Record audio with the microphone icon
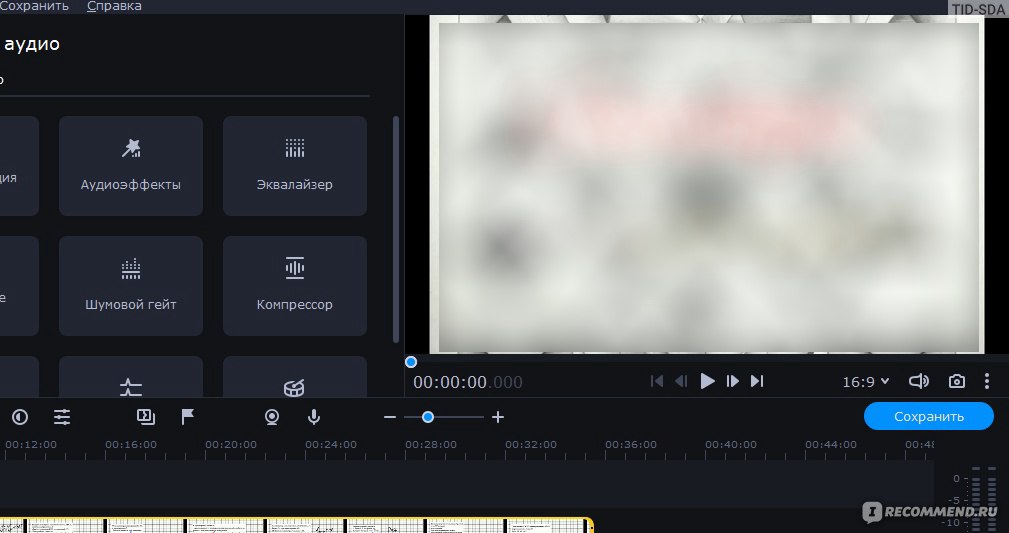The width and height of the screenshot is (1009, 533). 313,417
